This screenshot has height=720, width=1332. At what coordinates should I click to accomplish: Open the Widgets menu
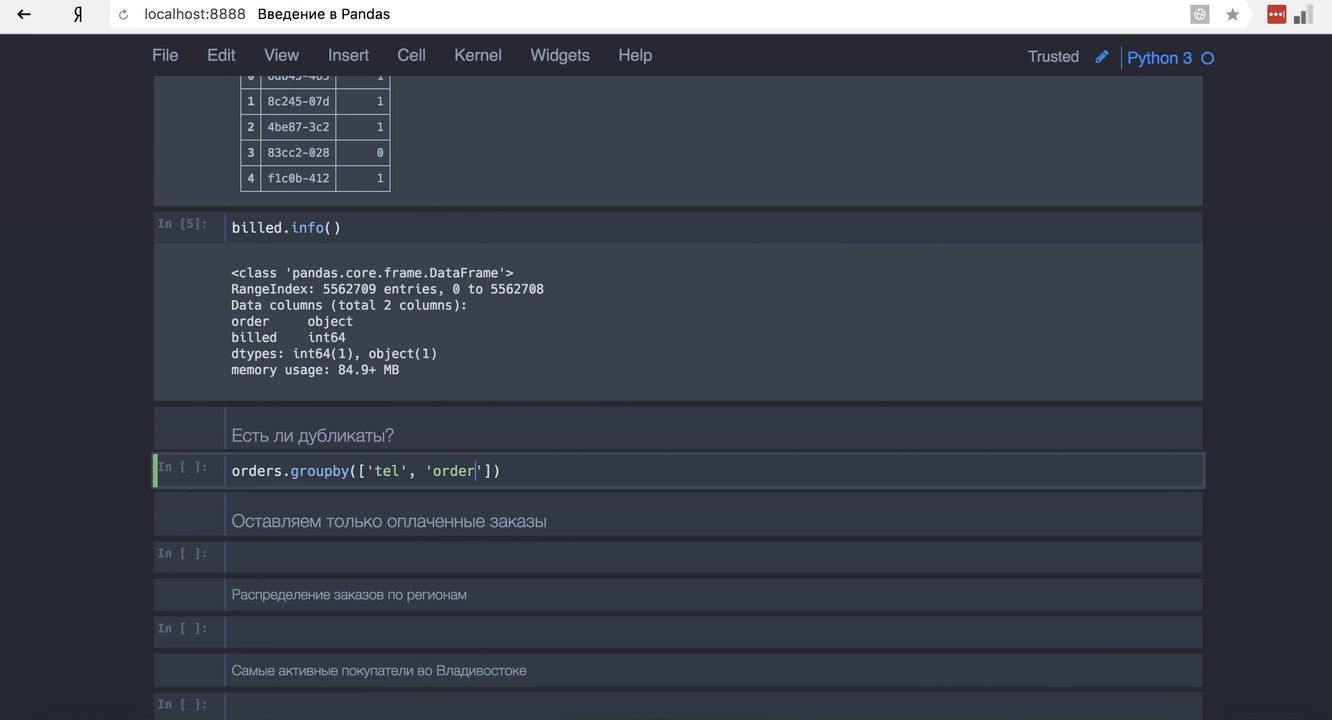[559, 56]
